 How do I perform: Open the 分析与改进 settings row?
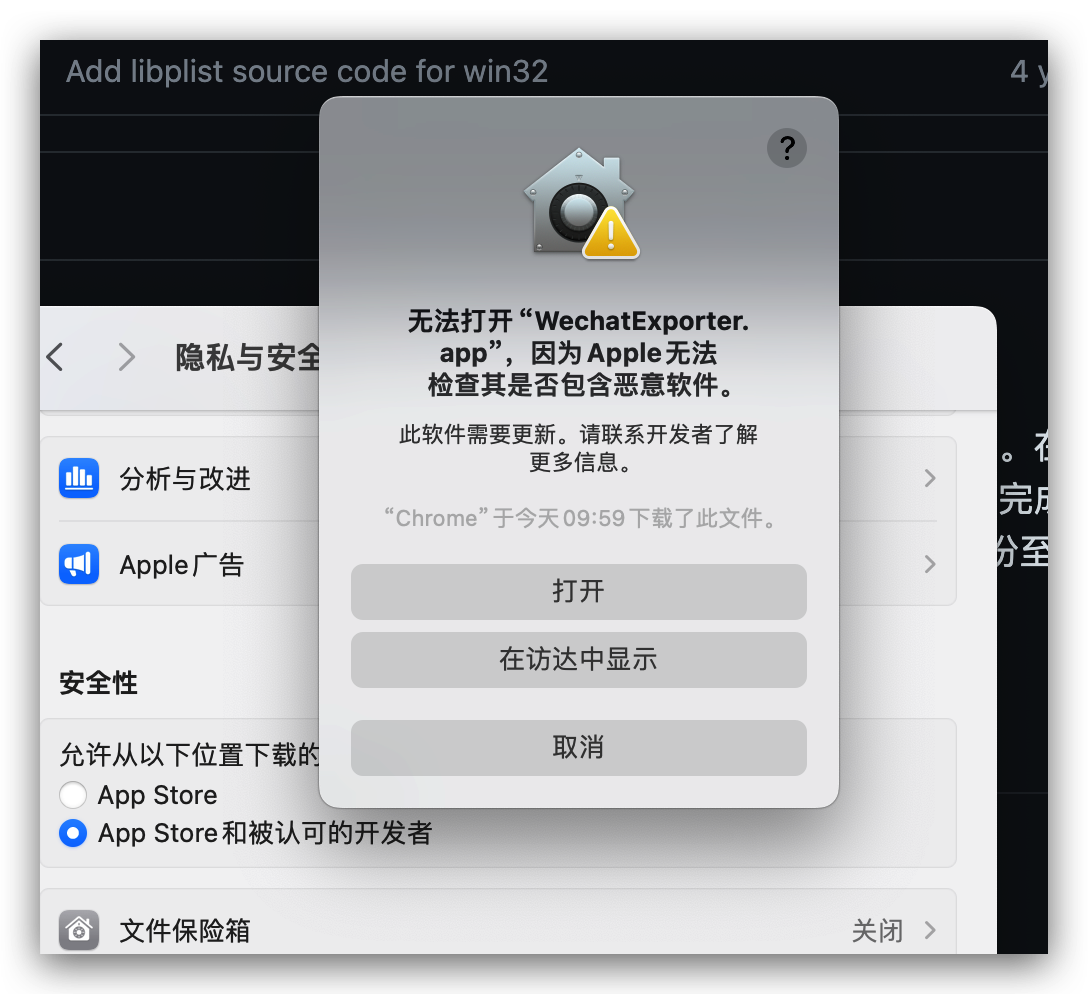[x=498, y=479]
